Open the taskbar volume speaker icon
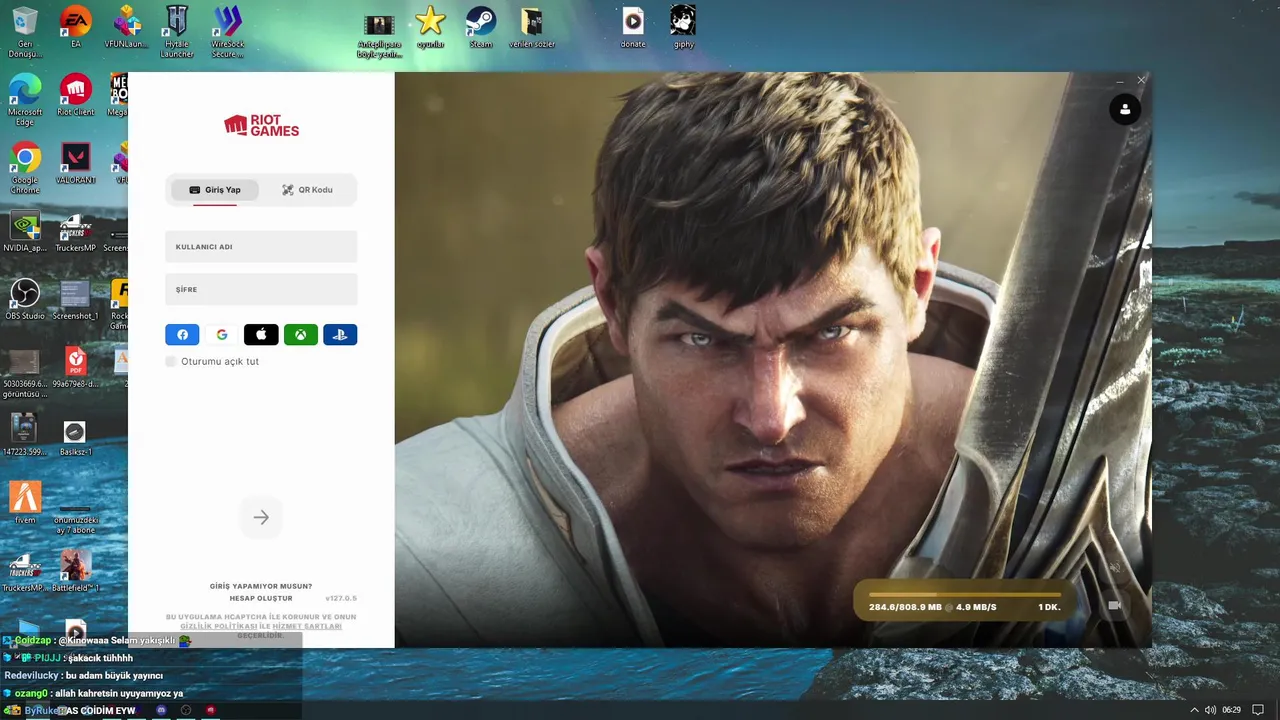Viewport: 1280px width, 720px height. (x=1211, y=710)
